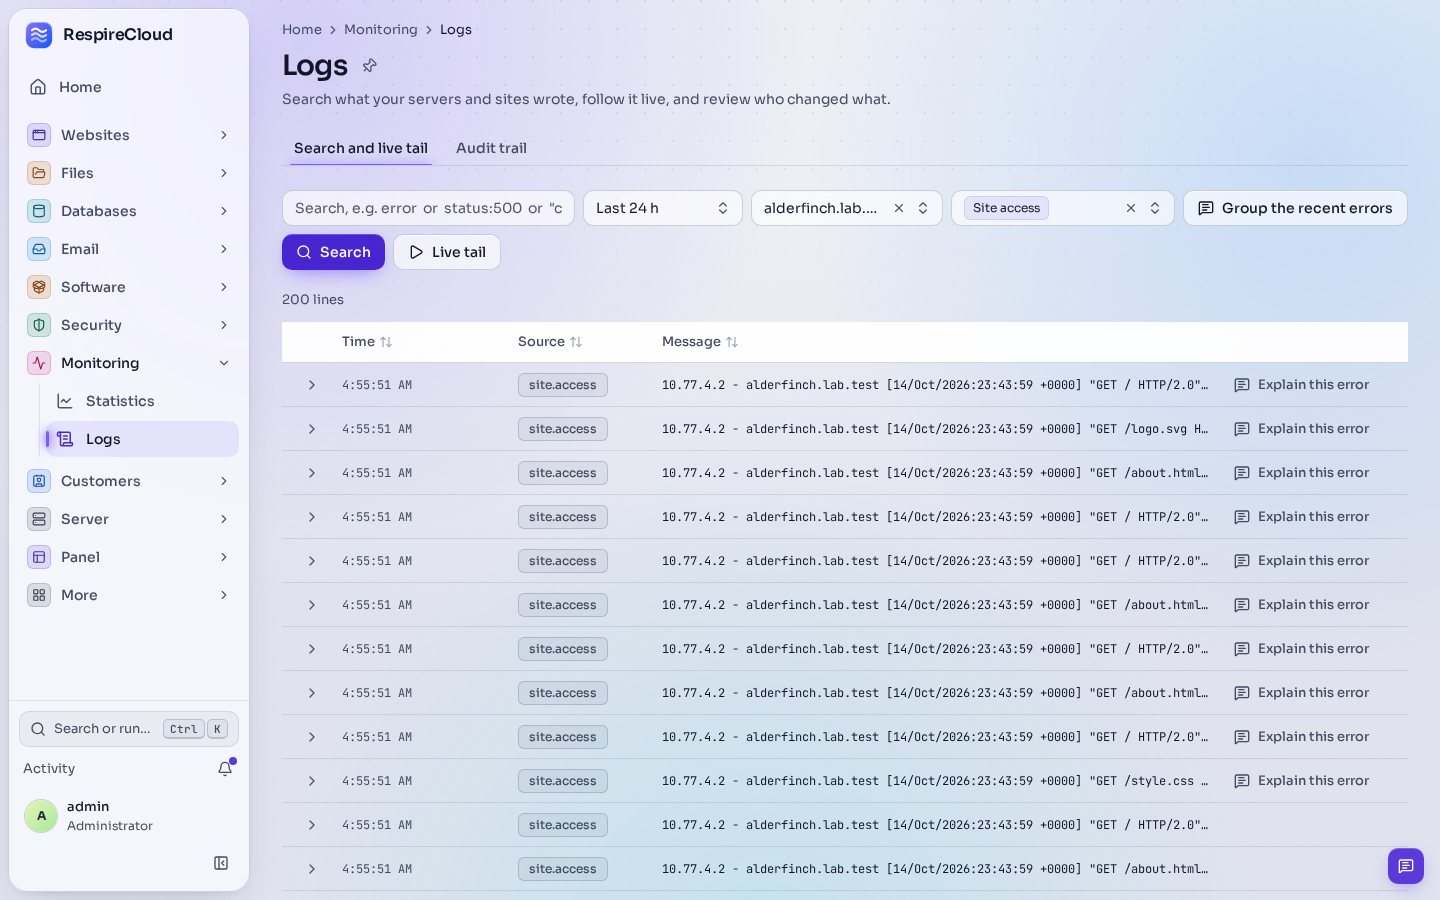Select the Search and live tail tab
The image size is (1440, 900).
point(360,148)
